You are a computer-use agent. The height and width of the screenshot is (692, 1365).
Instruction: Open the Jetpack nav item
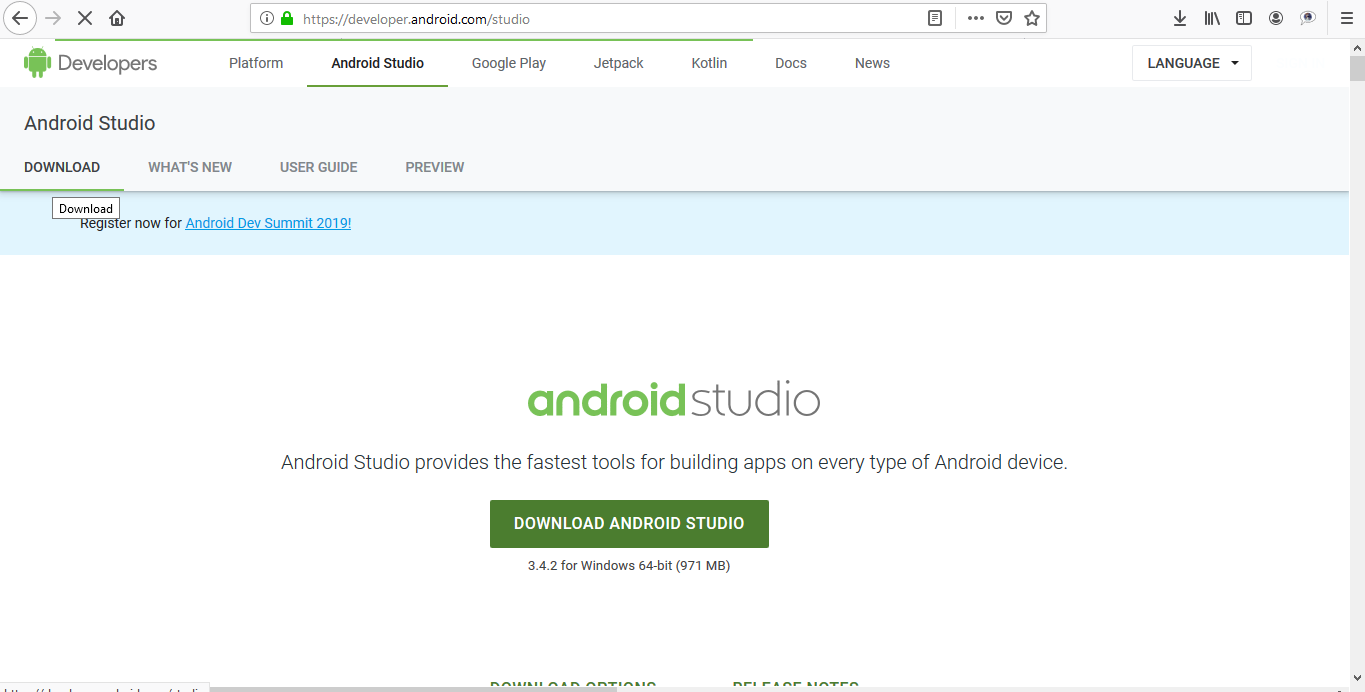(x=619, y=63)
